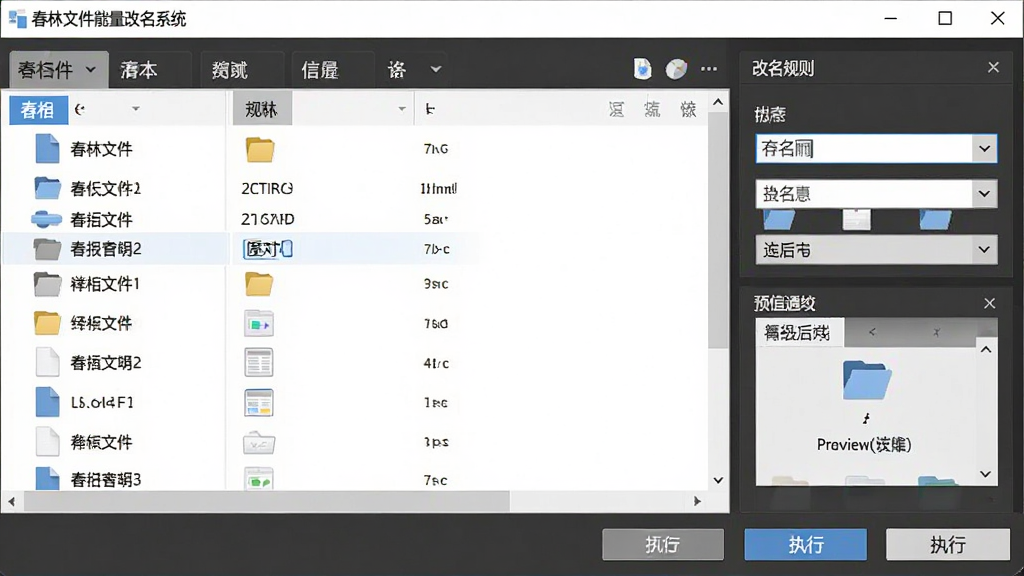The height and width of the screenshot is (576, 1024).
Task: Select the 籌级后烖 preview tab
Action: click(798, 333)
